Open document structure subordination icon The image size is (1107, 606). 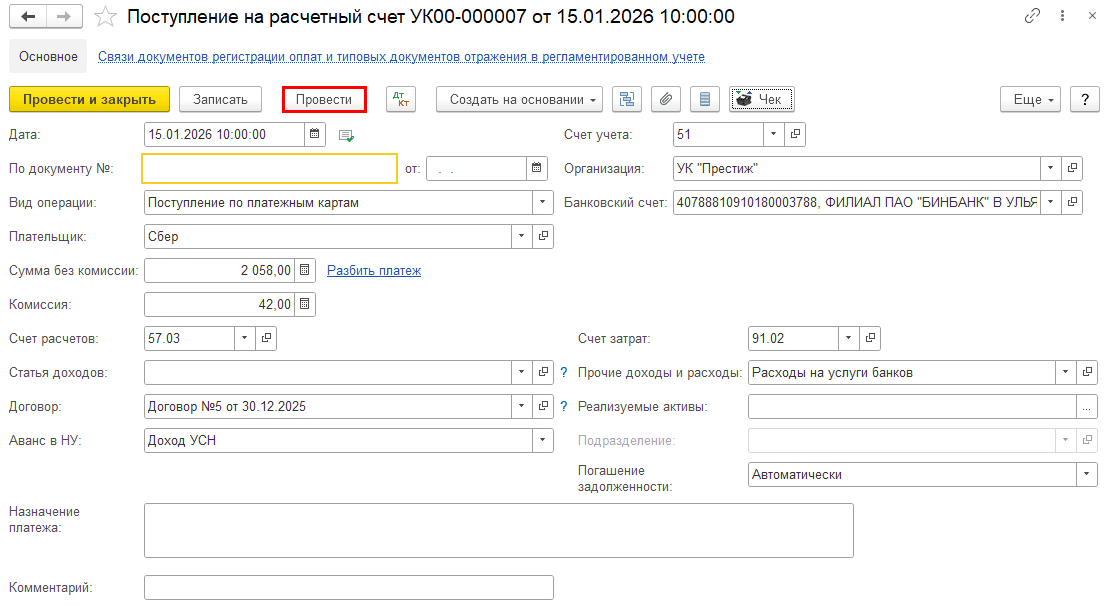click(627, 99)
